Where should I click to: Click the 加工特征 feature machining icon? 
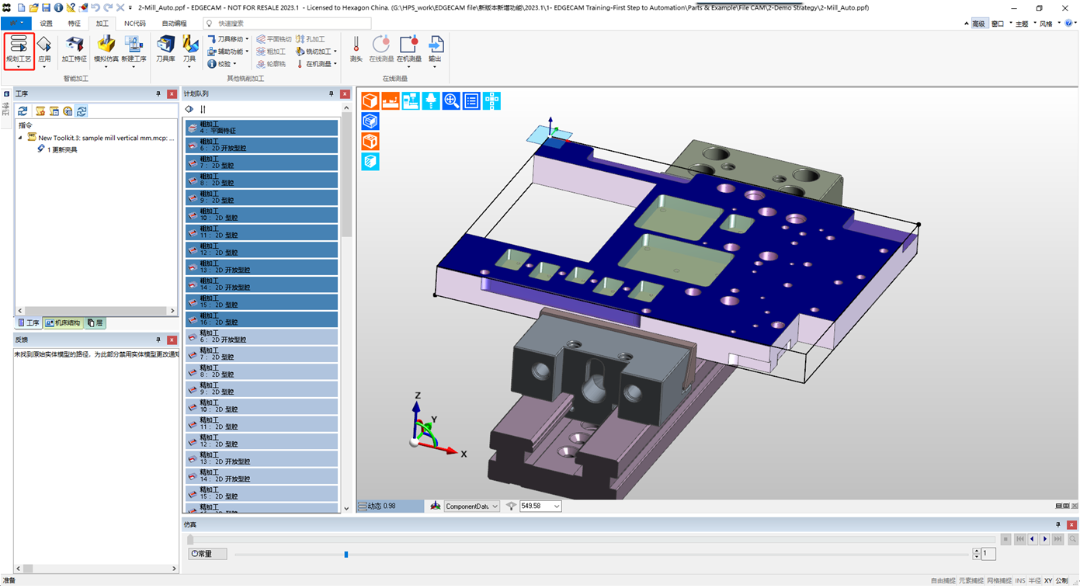tap(74, 50)
